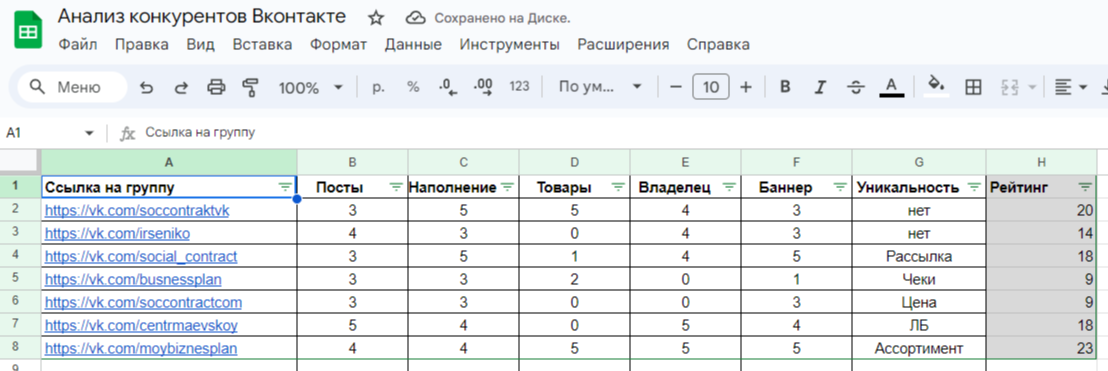Open the zoom 100% dropdown
1108x371 pixels.
(310, 87)
